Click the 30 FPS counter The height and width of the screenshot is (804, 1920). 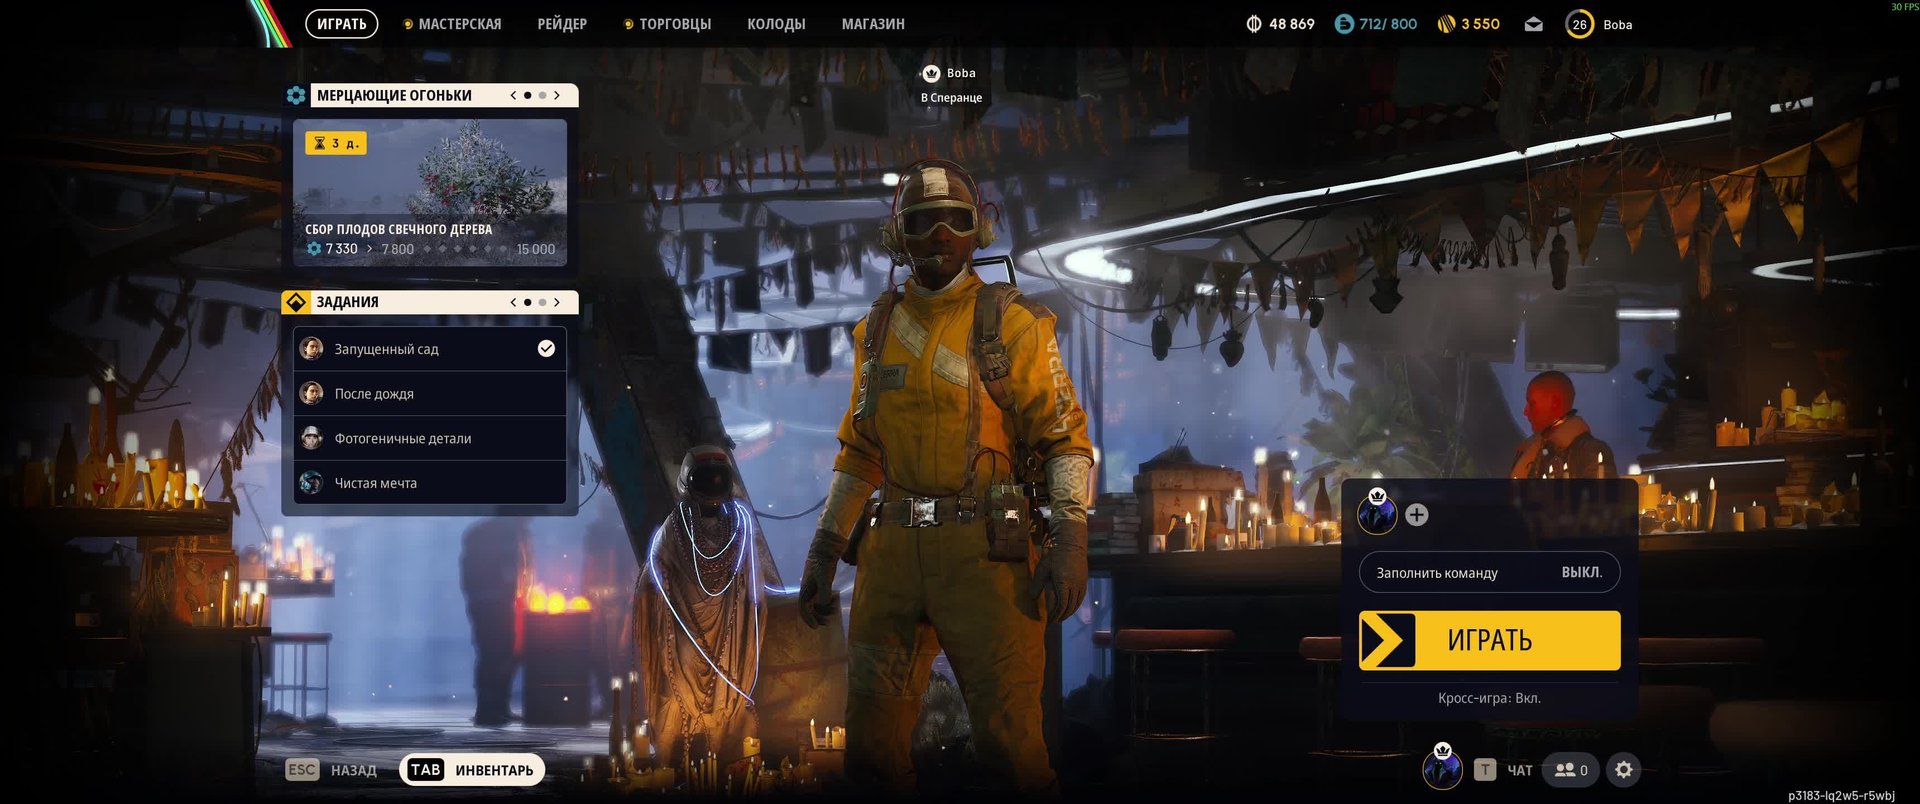click(x=1904, y=7)
